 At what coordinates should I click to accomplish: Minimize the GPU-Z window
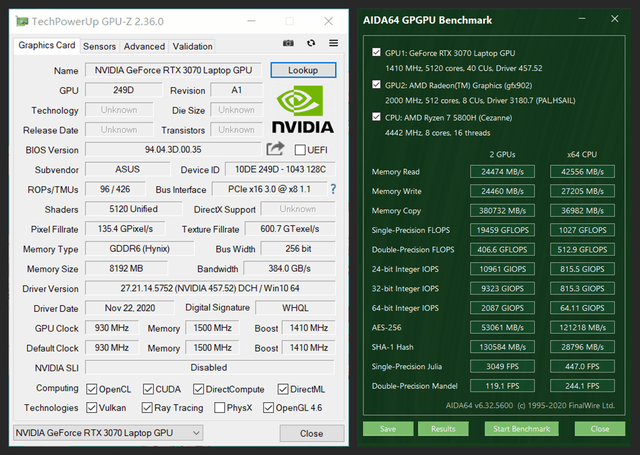(251, 21)
